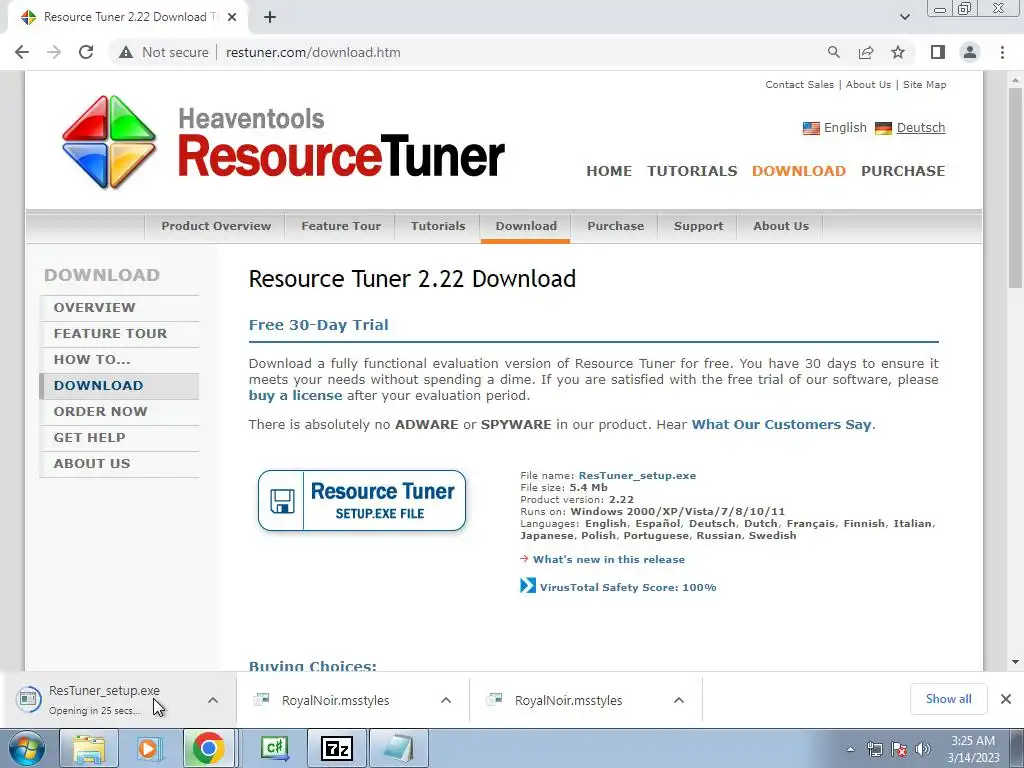Click the Chrome back arrow
The width and height of the screenshot is (1024, 768).
(x=22, y=52)
